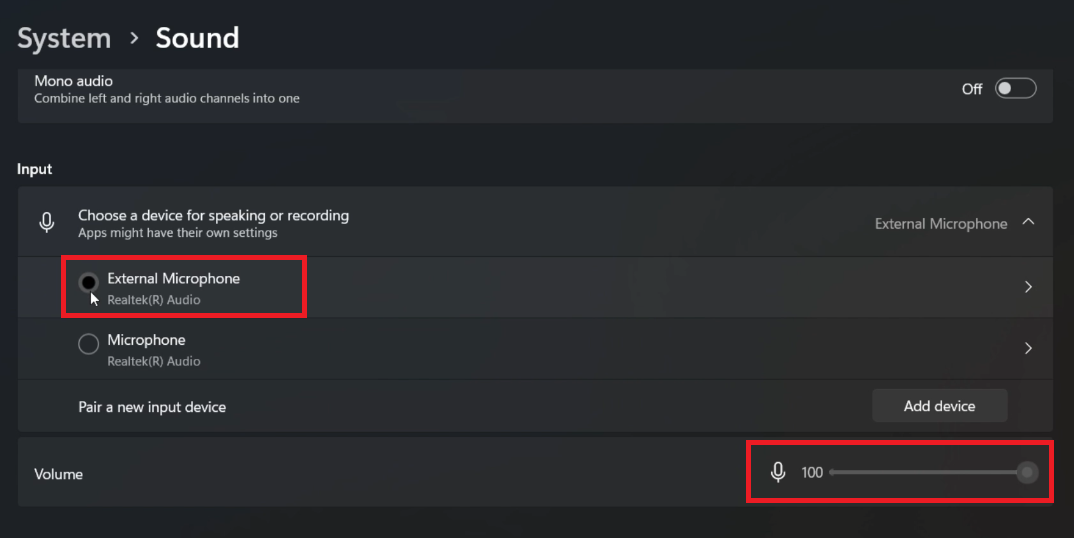Turn on the Mono audio switch

[1015, 89]
